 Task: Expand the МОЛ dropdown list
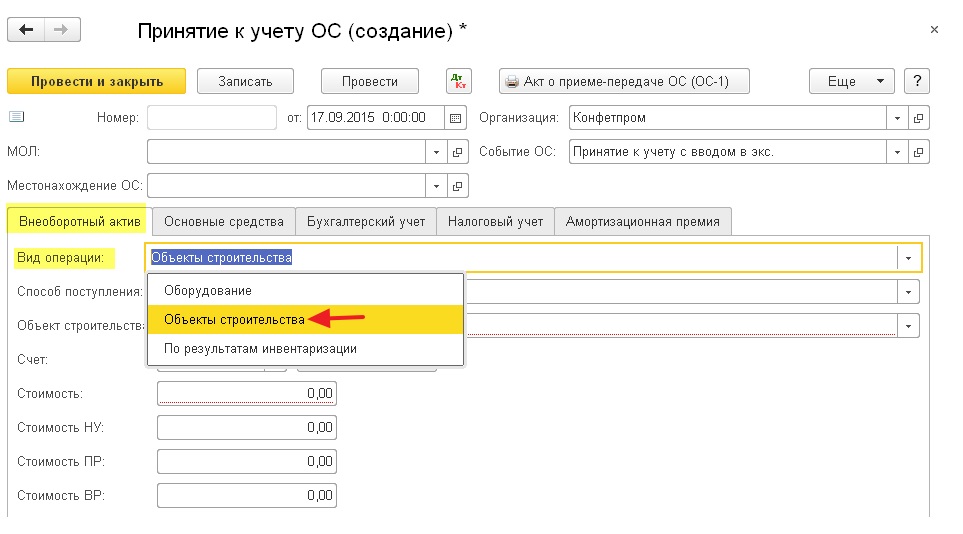pyautogui.click(x=436, y=152)
